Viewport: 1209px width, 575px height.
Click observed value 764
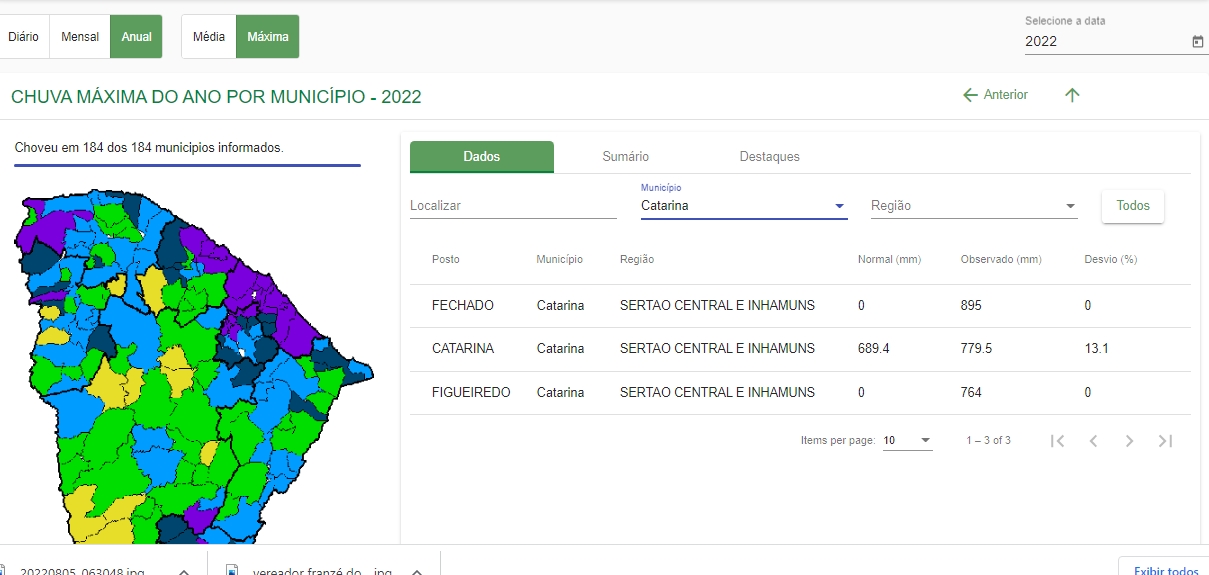coord(972,393)
